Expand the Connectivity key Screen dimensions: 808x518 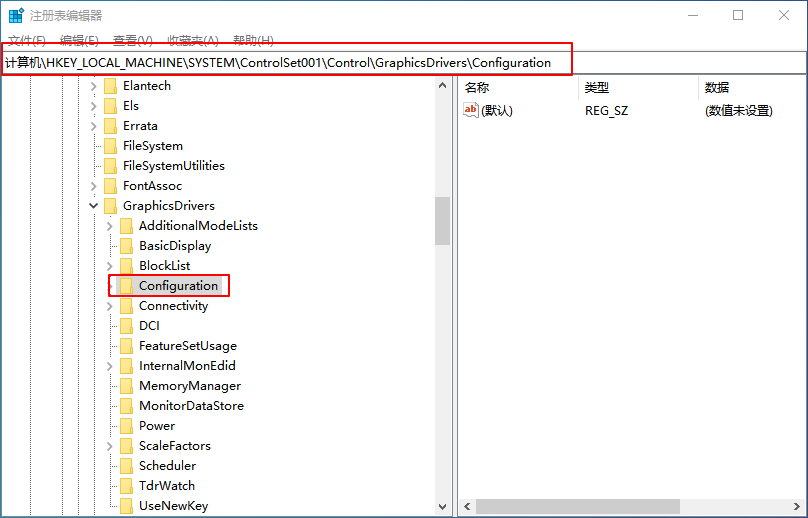110,306
